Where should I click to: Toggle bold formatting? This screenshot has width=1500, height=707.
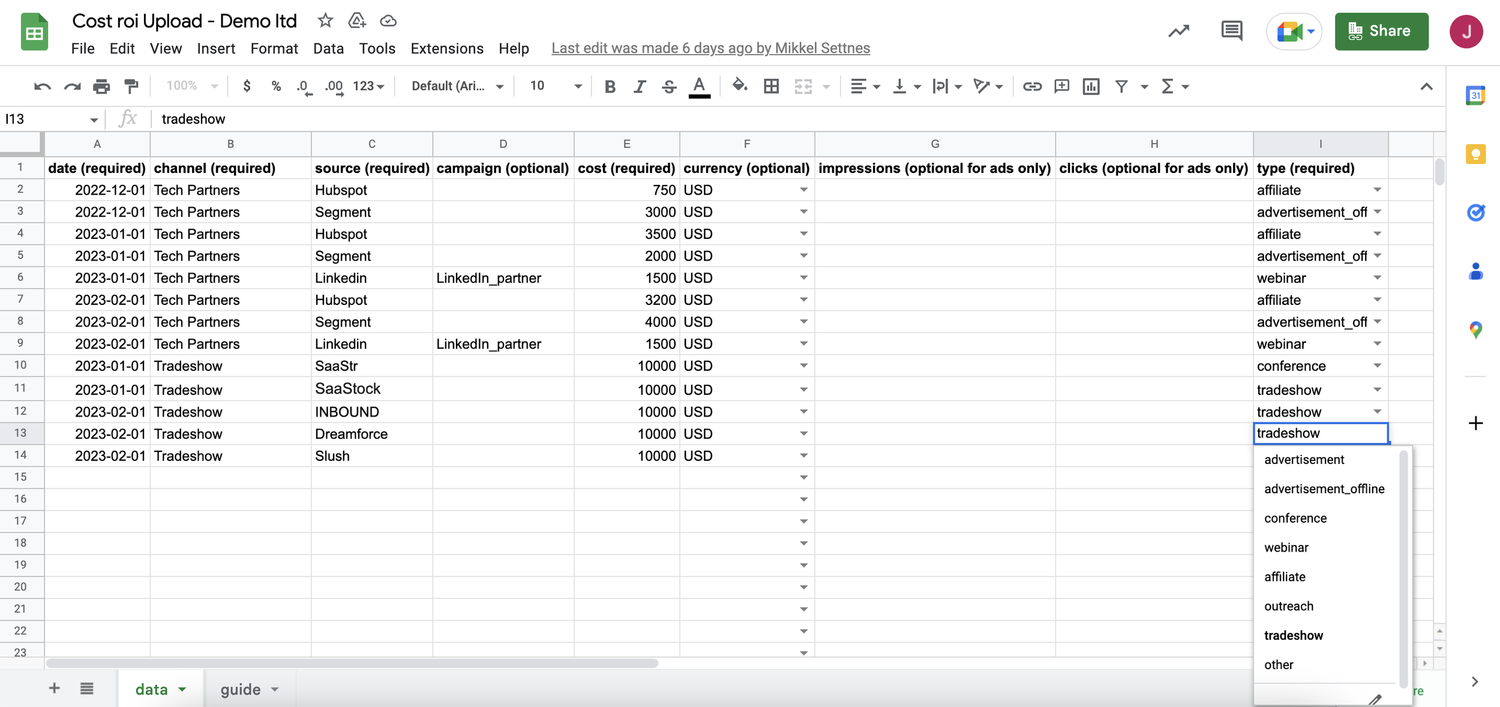[x=610, y=87]
